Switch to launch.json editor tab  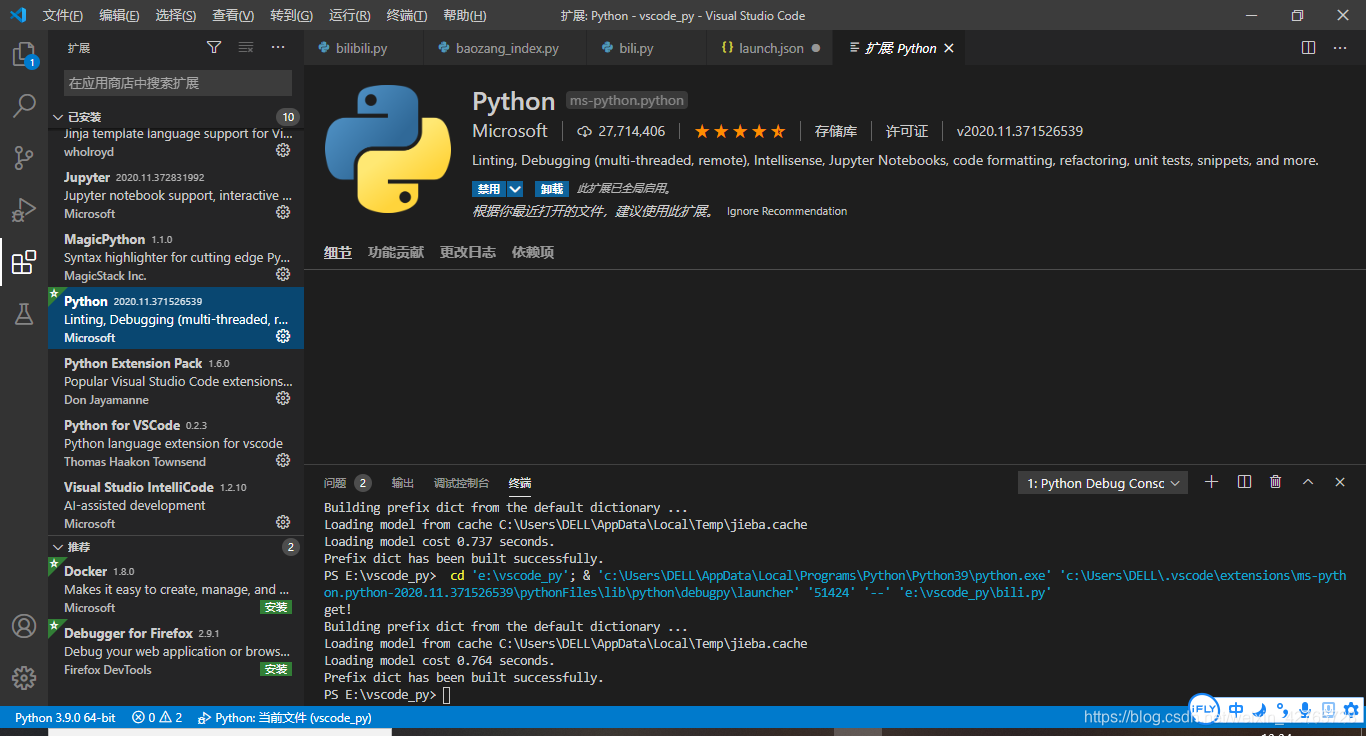point(770,48)
